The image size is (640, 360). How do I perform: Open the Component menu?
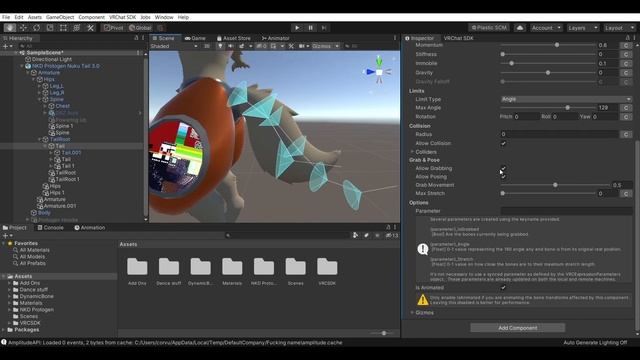tap(91, 17)
